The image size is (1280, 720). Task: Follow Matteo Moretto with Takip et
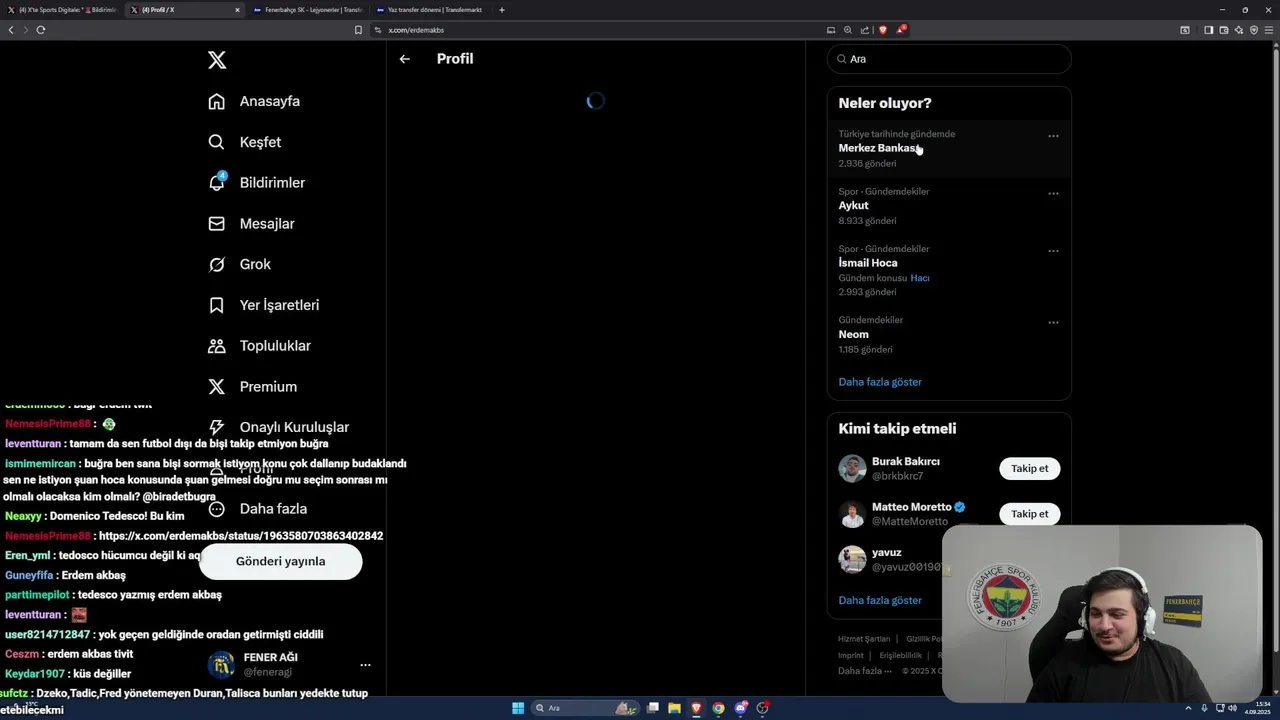1029,514
